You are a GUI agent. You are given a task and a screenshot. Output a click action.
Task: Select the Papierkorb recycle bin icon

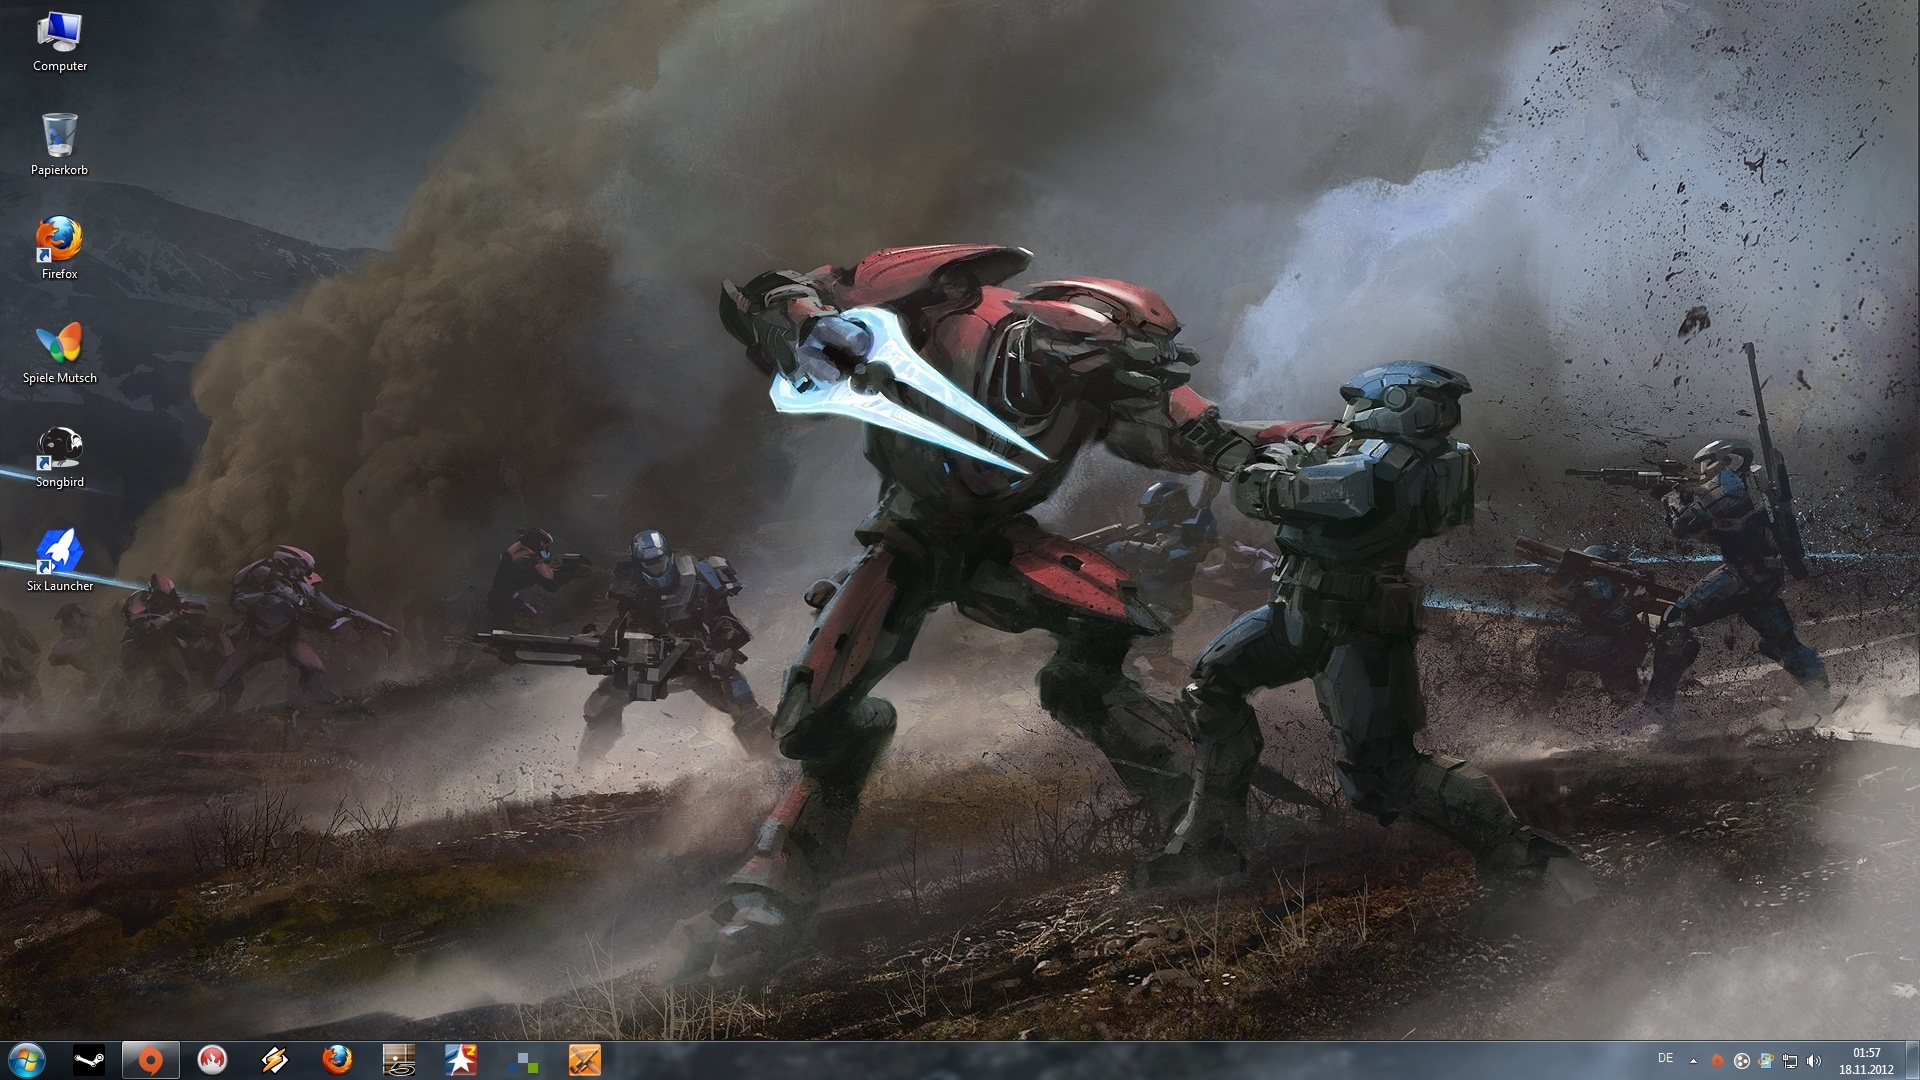(x=60, y=145)
